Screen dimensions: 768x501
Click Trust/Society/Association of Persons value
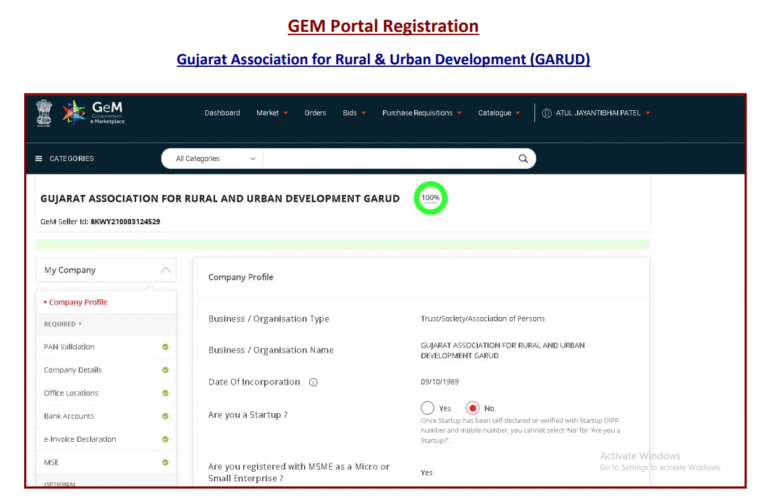(x=482, y=318)
